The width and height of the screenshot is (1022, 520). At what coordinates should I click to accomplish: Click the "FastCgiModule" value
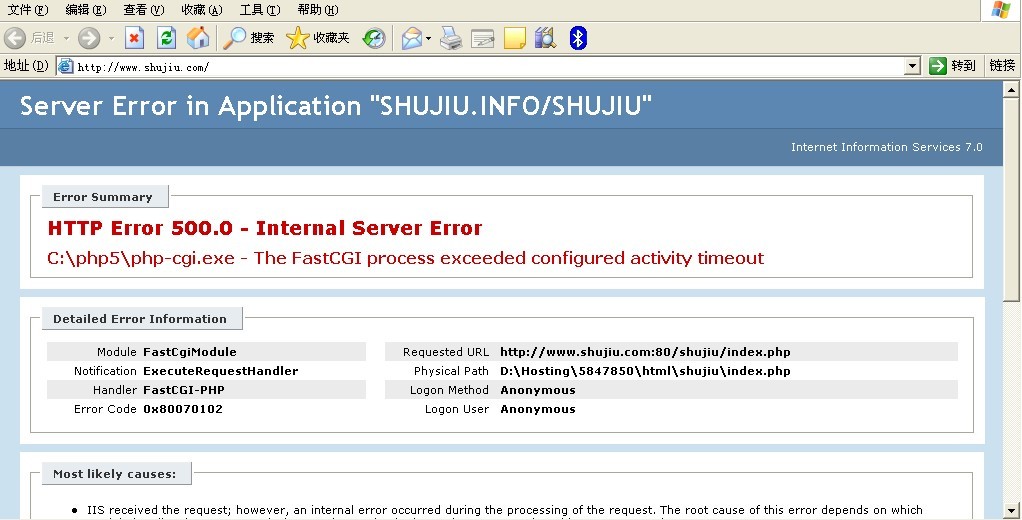click(x=190, y=352)
